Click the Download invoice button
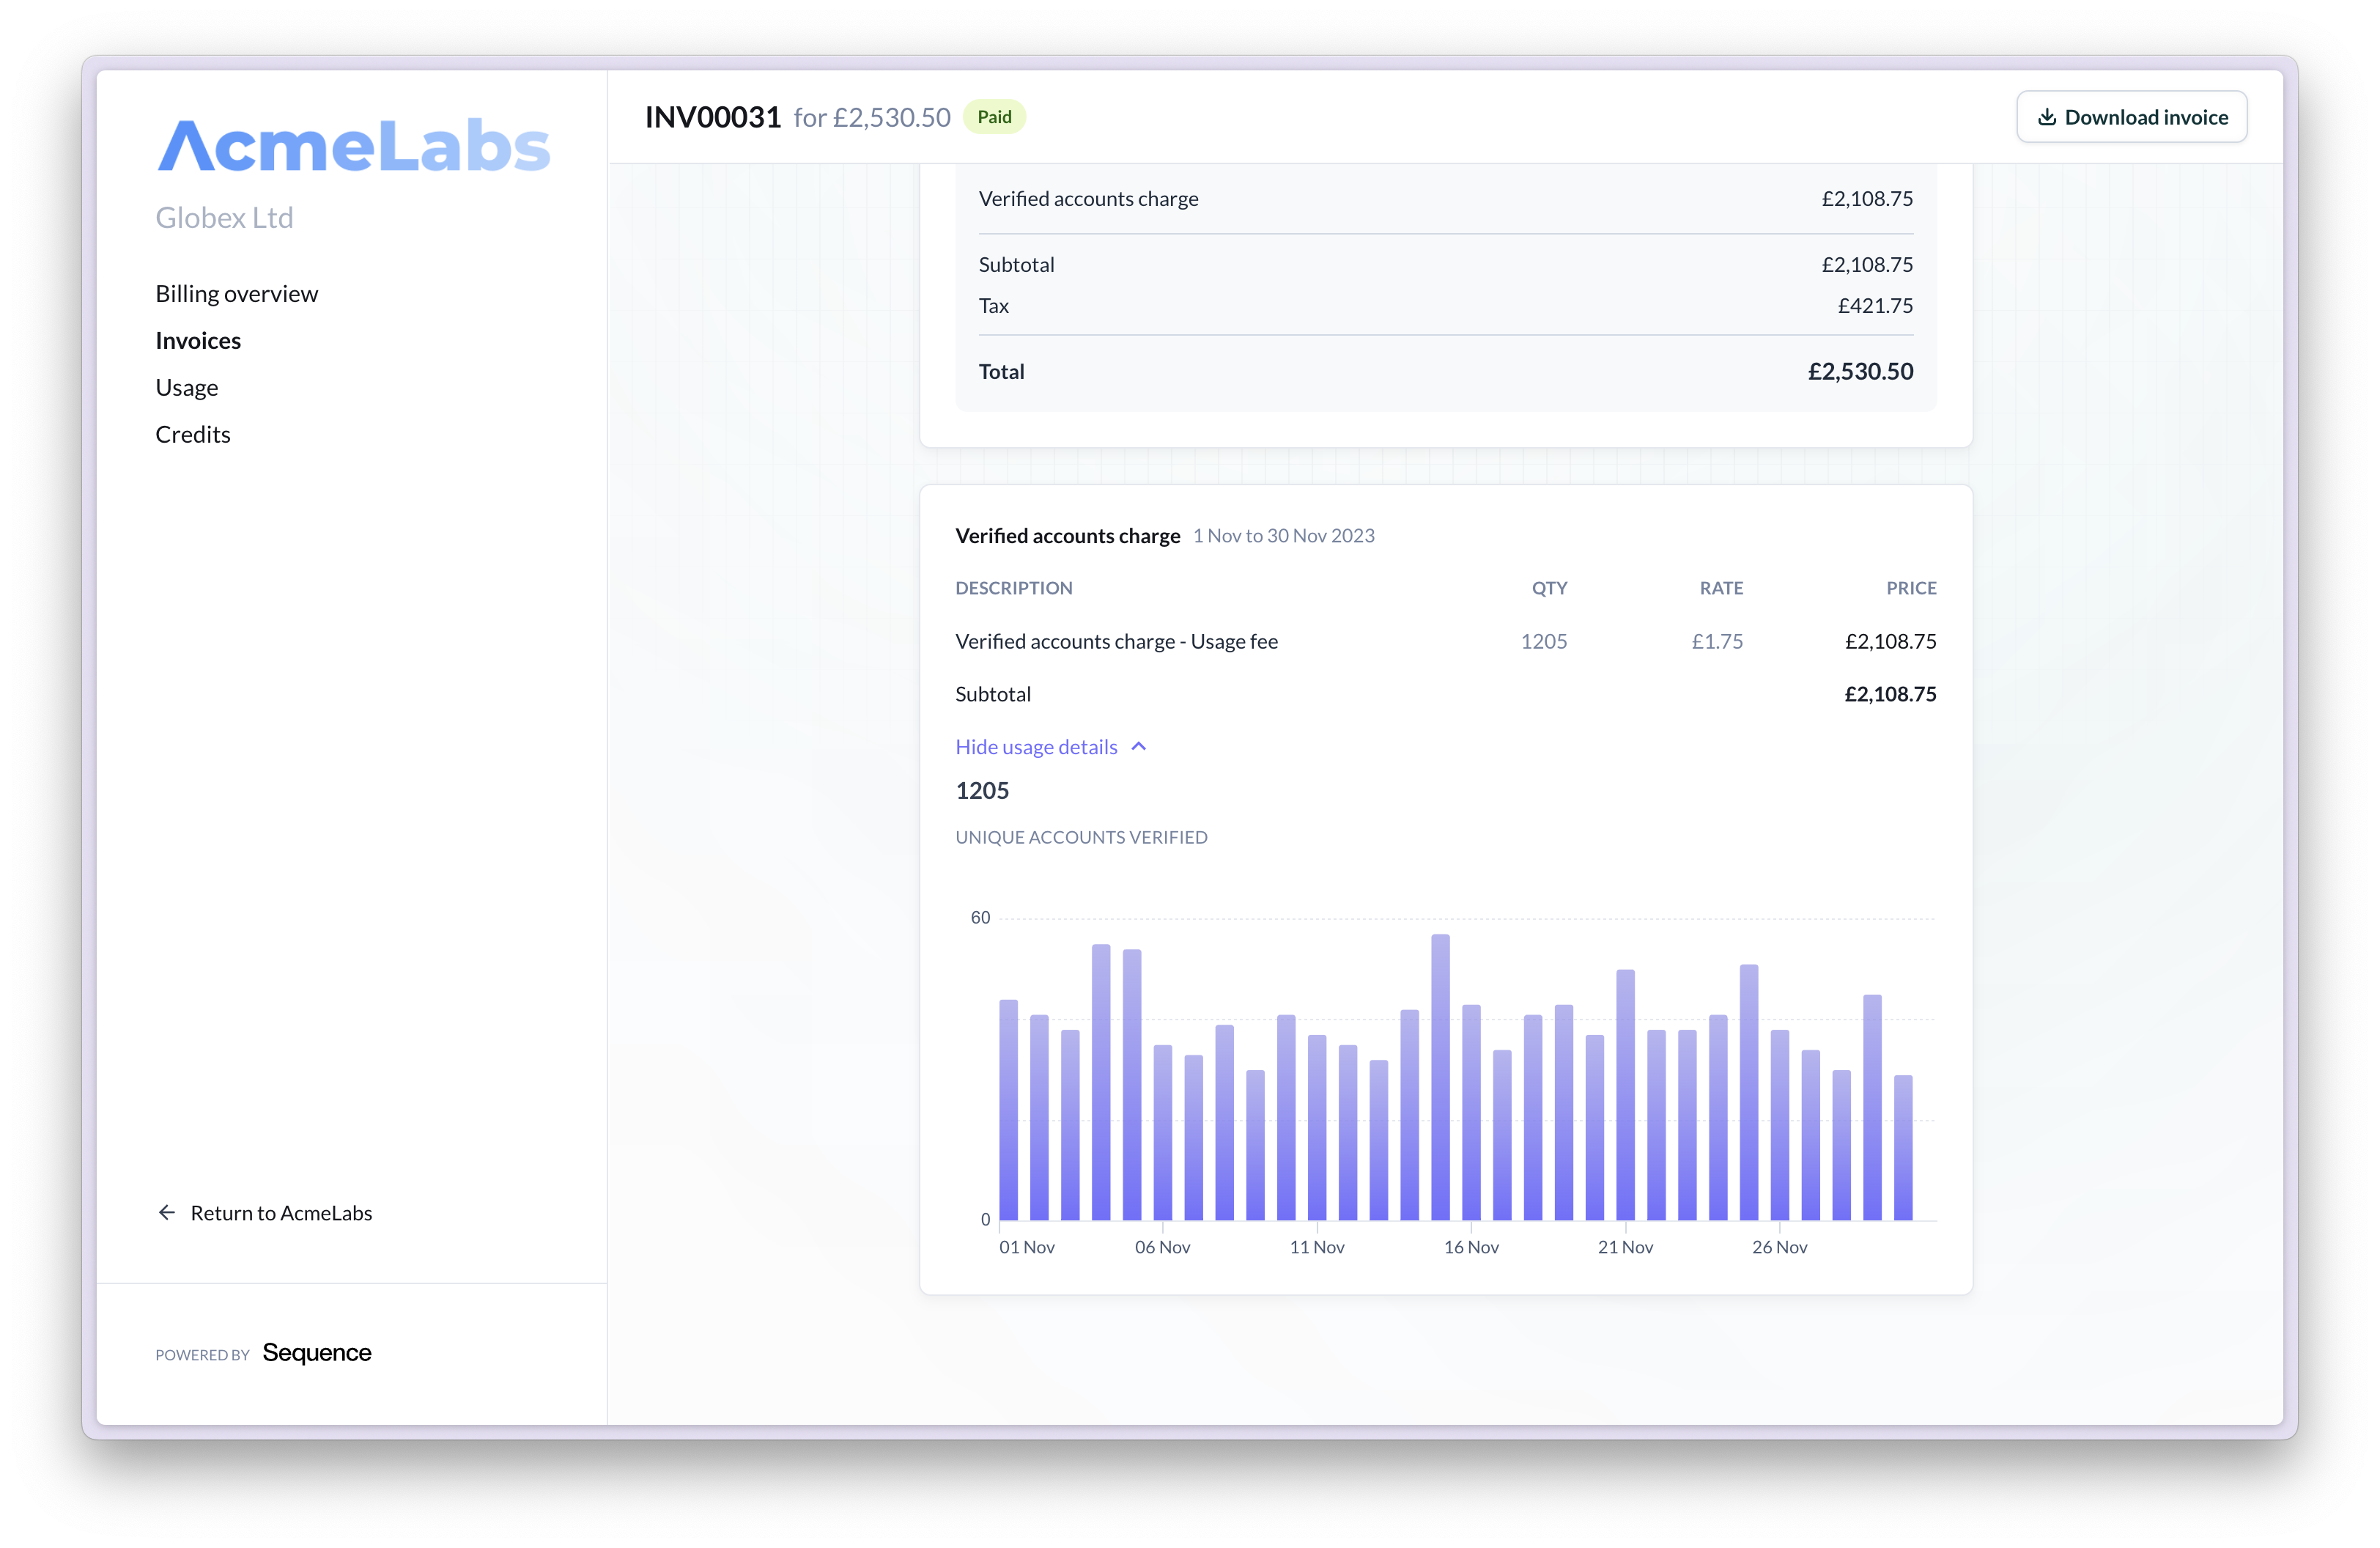This screenshot has width=2380, height=1548. tap(2132, 116)
